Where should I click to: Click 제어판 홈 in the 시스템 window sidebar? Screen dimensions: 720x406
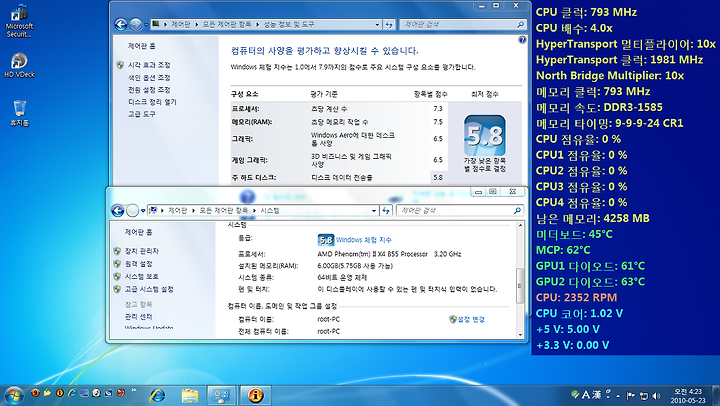click(x=138, y=232)
